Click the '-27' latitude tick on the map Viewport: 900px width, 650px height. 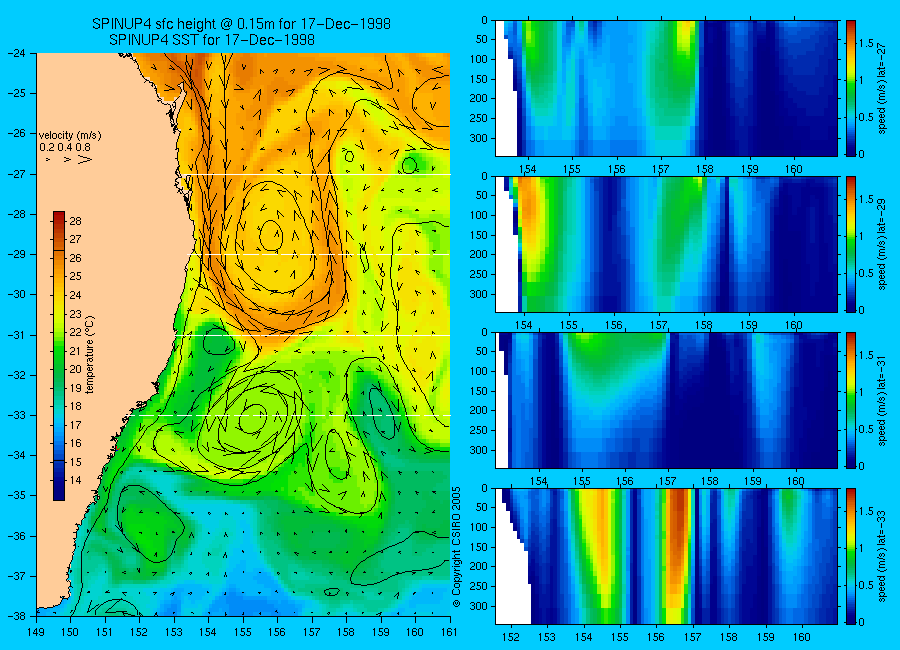16,174
